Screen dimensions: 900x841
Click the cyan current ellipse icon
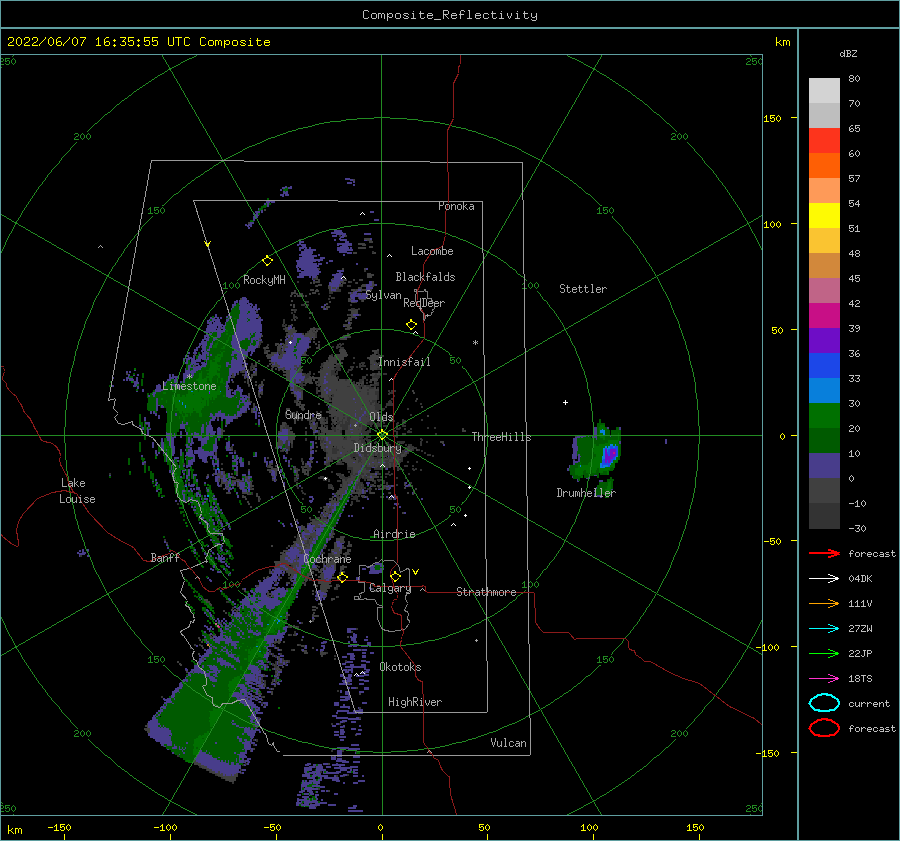(824, 703)
